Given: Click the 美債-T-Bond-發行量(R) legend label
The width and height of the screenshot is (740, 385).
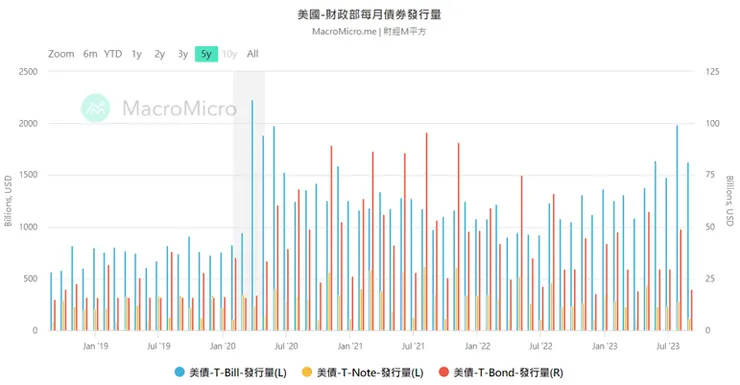Looking at the screenshot, I should click(508, 372).
